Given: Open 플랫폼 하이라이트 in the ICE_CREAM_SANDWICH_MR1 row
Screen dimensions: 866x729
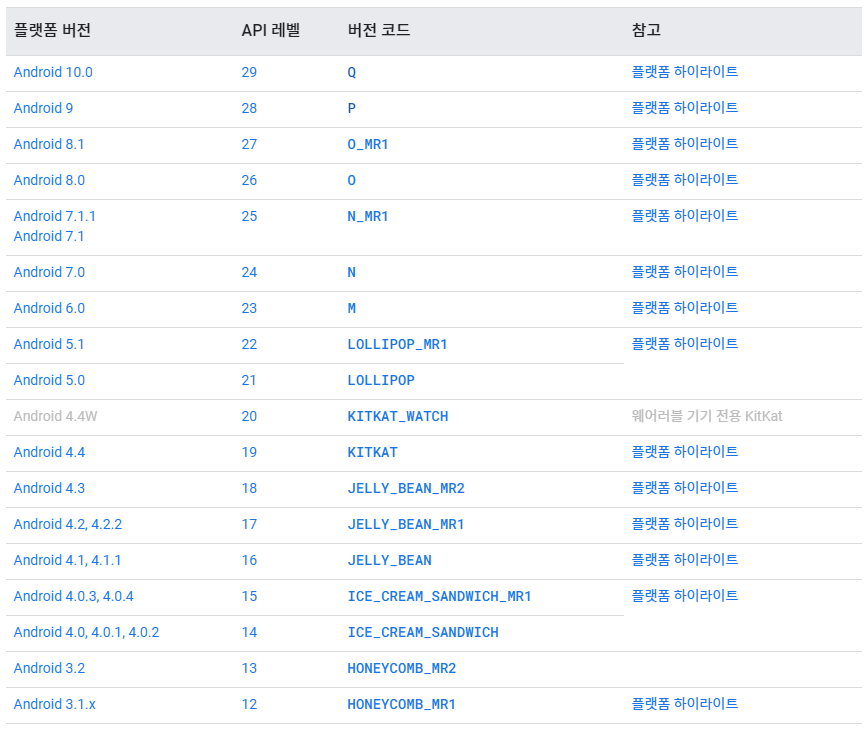Looking at the screenshot, I should (x=685, y=595).
